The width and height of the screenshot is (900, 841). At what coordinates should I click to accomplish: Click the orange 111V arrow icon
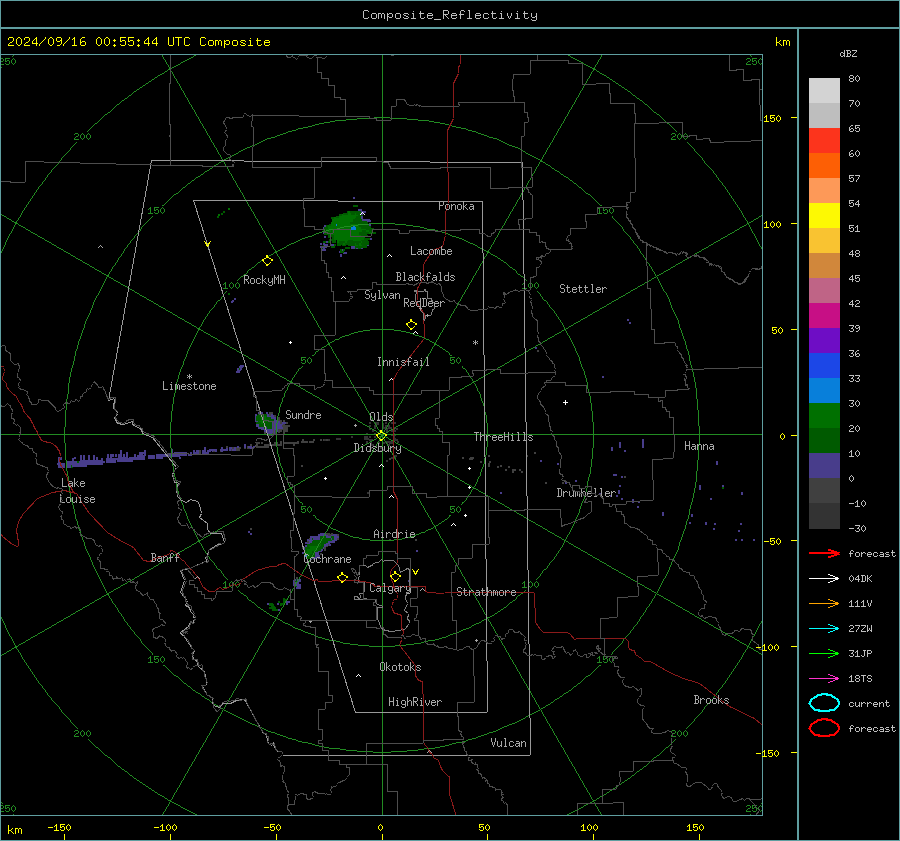824,603
